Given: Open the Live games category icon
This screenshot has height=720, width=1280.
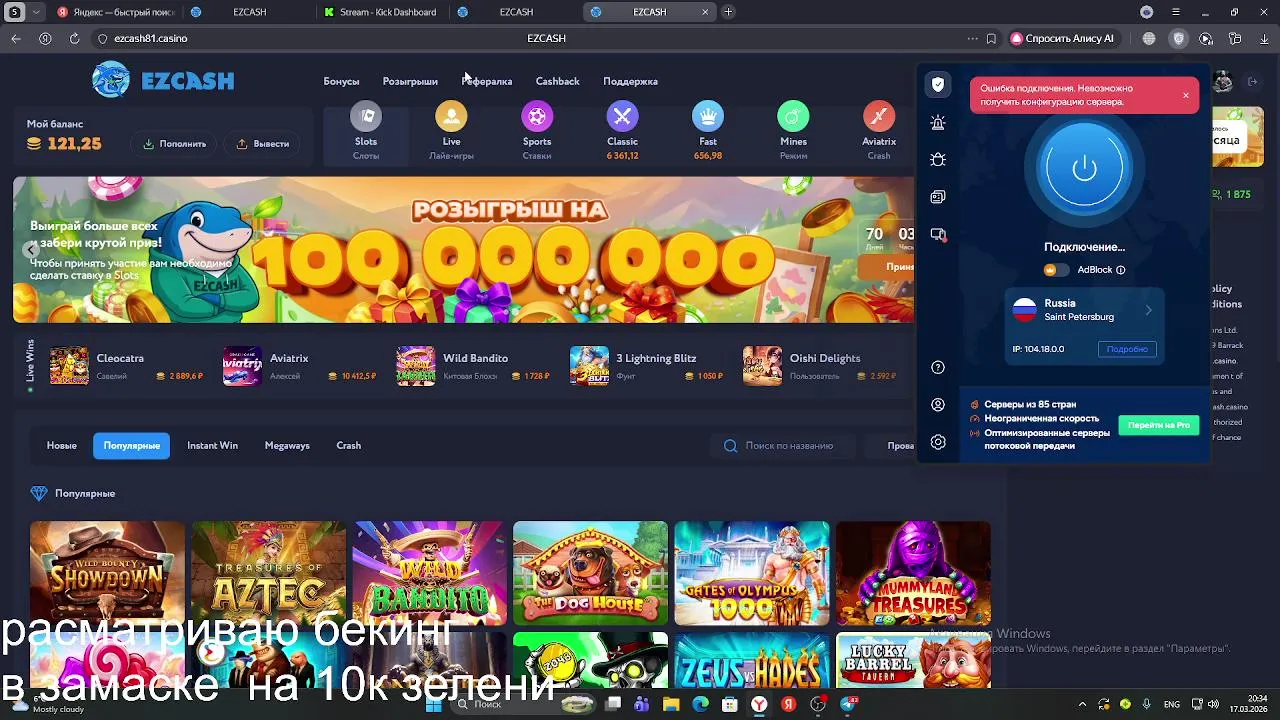Looking at the screenshot, I should click(451, 117).
